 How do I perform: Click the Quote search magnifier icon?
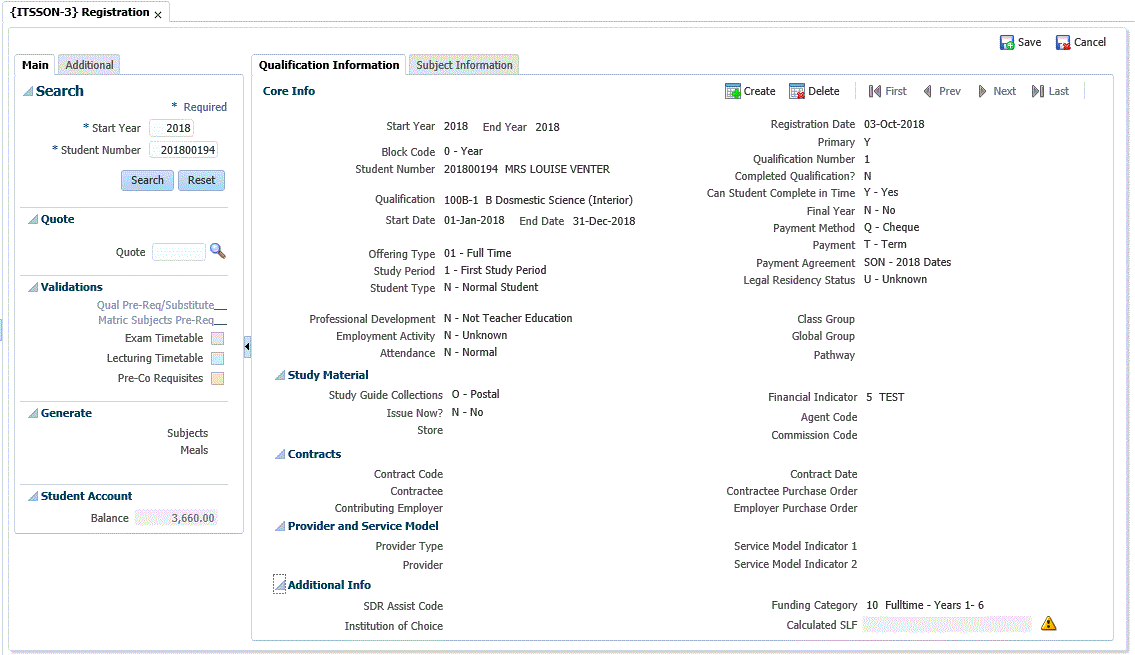point(217,252)
